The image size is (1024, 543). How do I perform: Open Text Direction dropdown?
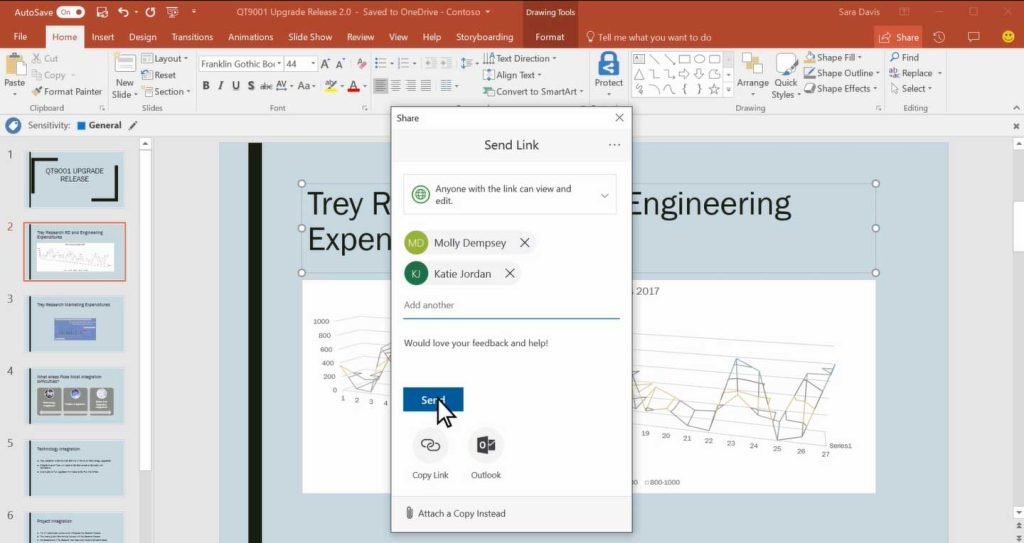(520, 58)
